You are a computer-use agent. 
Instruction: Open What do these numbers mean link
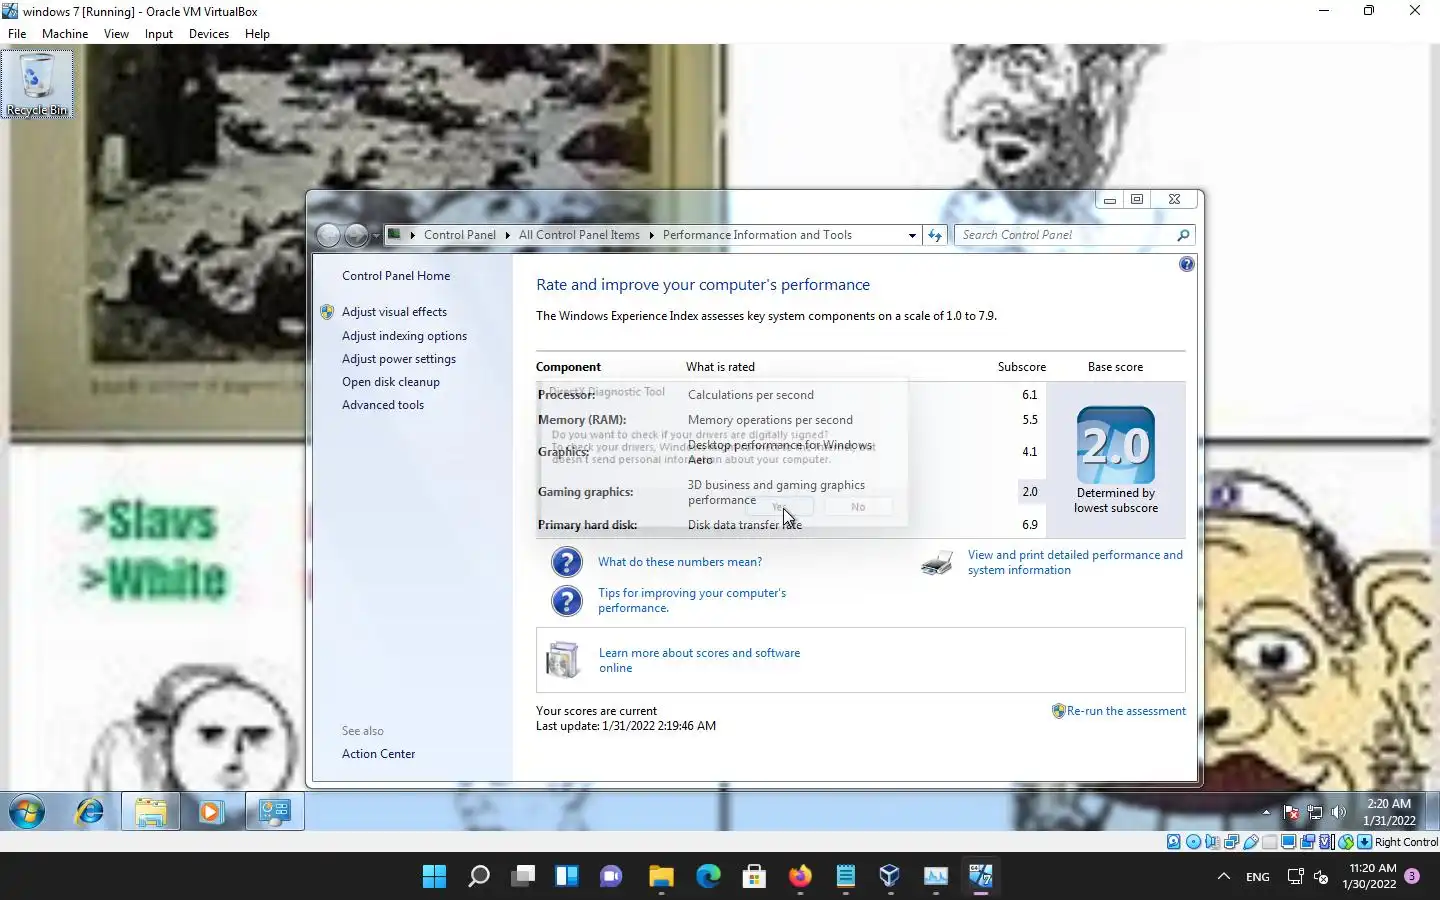[x=680, y=562]
